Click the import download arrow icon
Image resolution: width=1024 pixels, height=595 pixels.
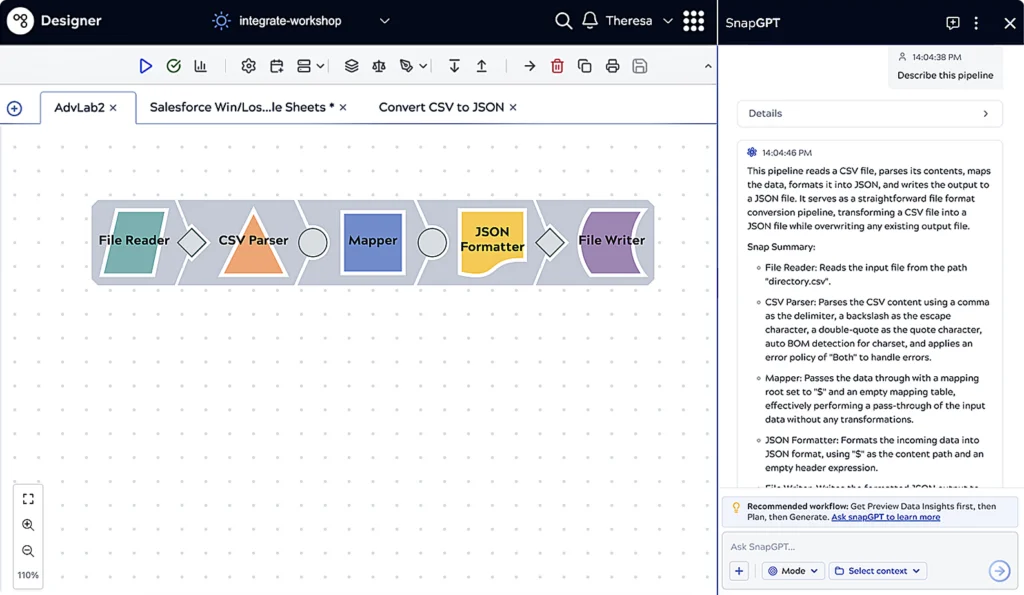pos(454,66)
